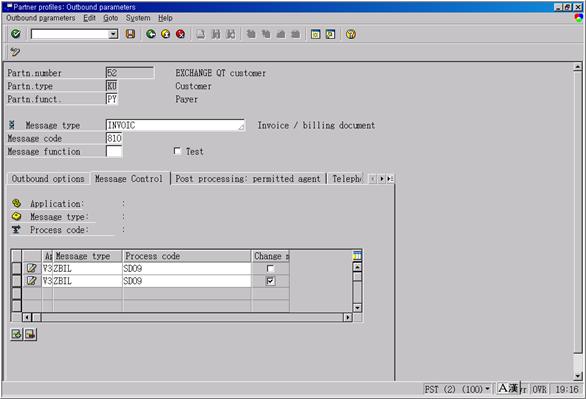
Task: Open the Edit menu
Action: (x=89, y=18)
